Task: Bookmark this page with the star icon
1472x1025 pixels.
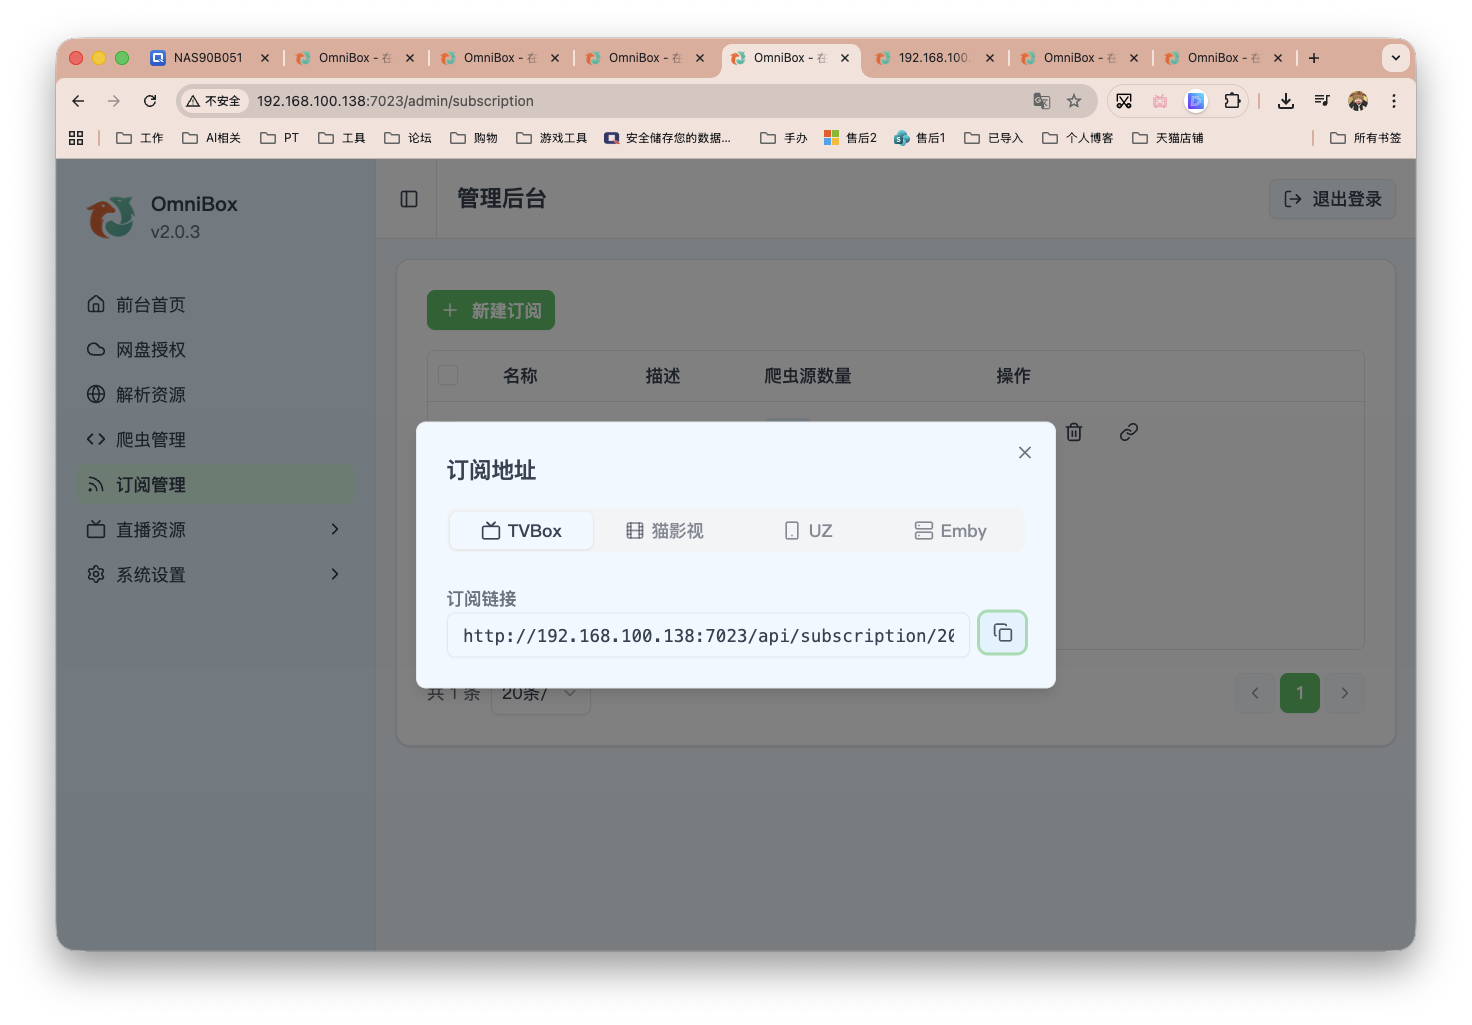Action: pyautogui.click(x=1074, y=101)
